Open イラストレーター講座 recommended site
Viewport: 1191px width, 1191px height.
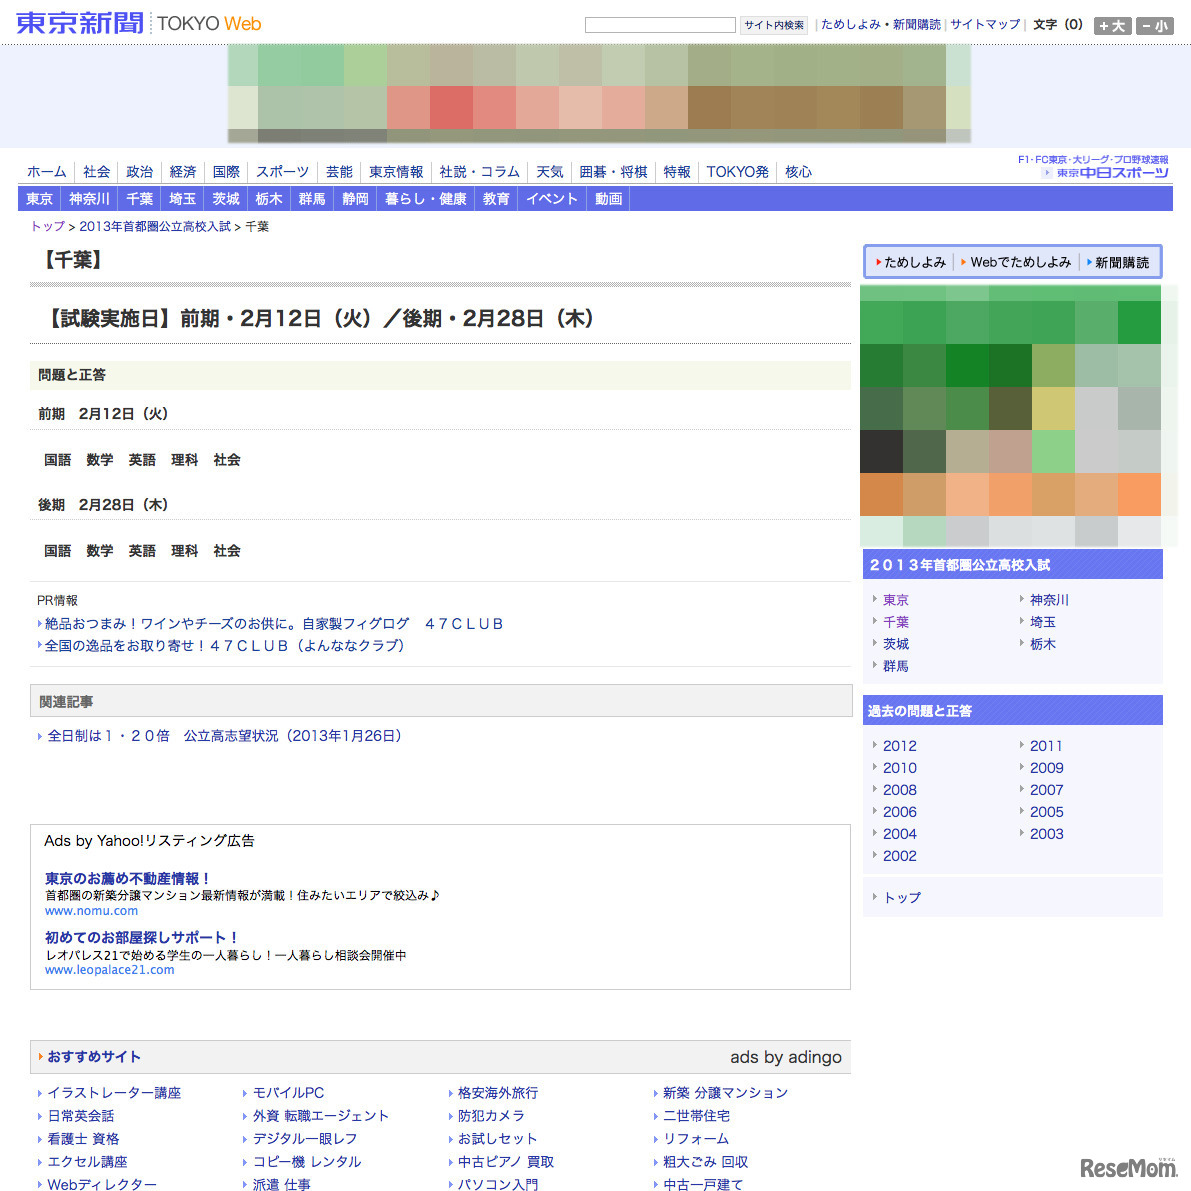click(114, 1093)
